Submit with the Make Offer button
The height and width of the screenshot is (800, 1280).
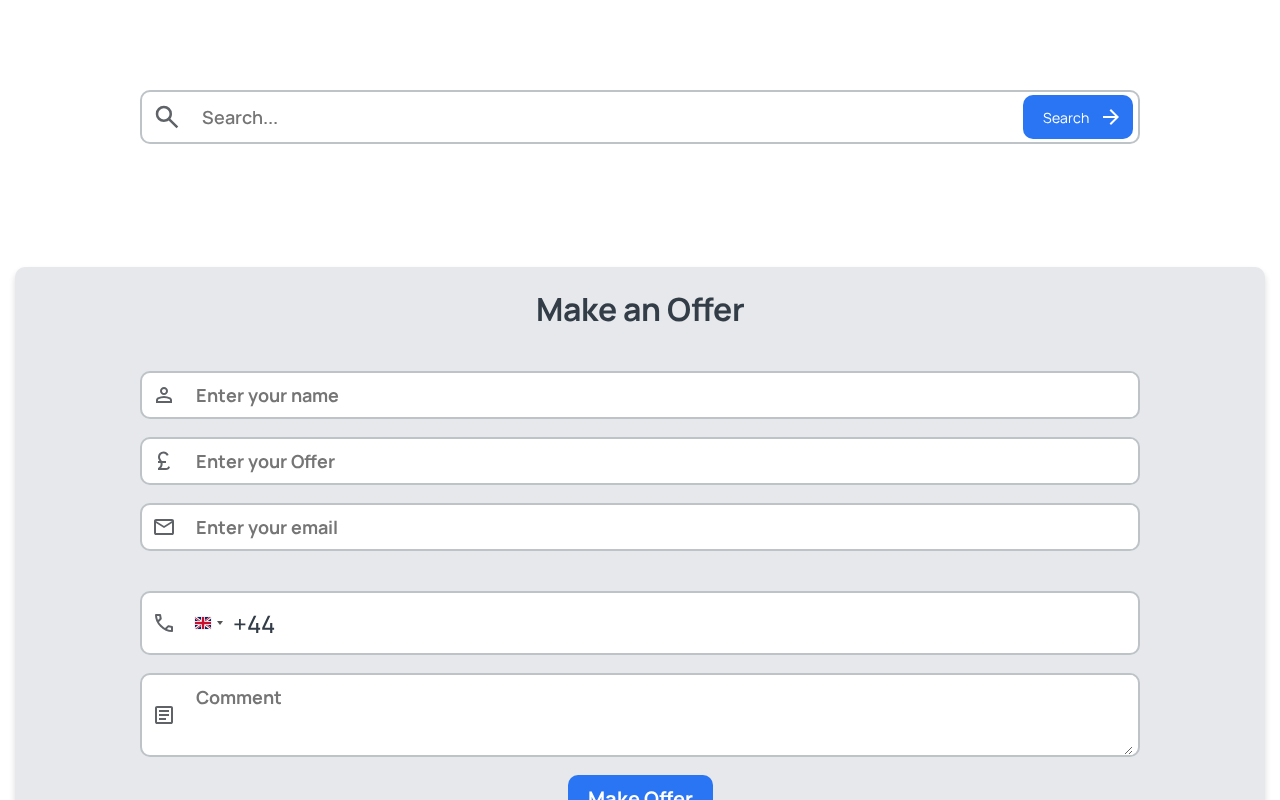[640, 788]
